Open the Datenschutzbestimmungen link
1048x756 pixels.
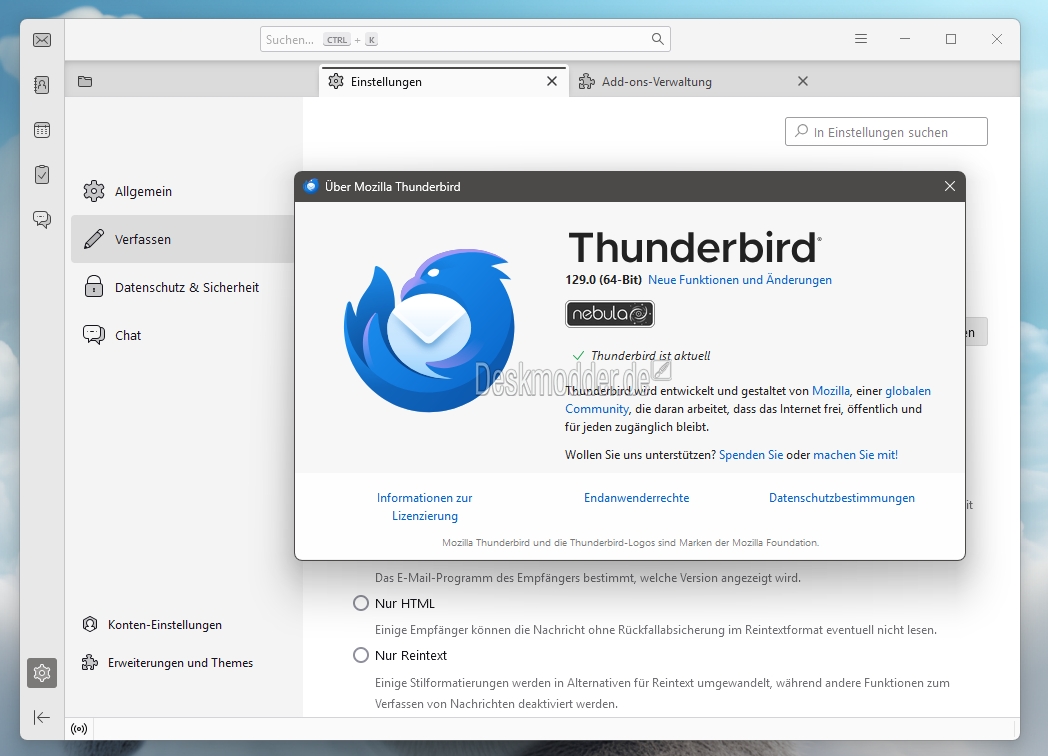click(841, 498)
